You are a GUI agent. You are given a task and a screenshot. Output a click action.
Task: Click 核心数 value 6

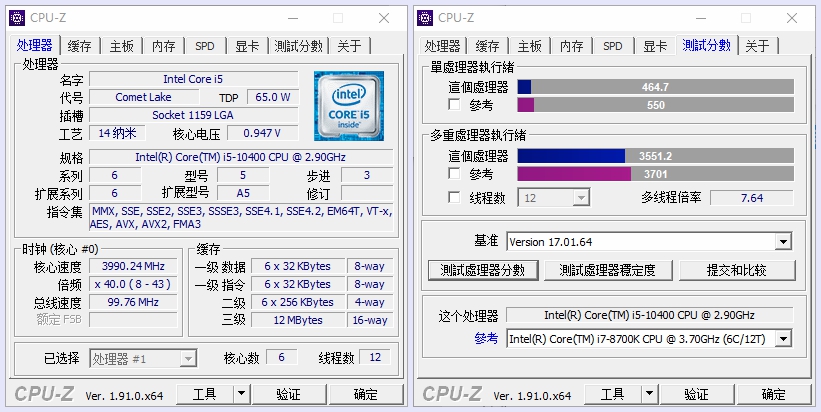(x=282, y=357)
